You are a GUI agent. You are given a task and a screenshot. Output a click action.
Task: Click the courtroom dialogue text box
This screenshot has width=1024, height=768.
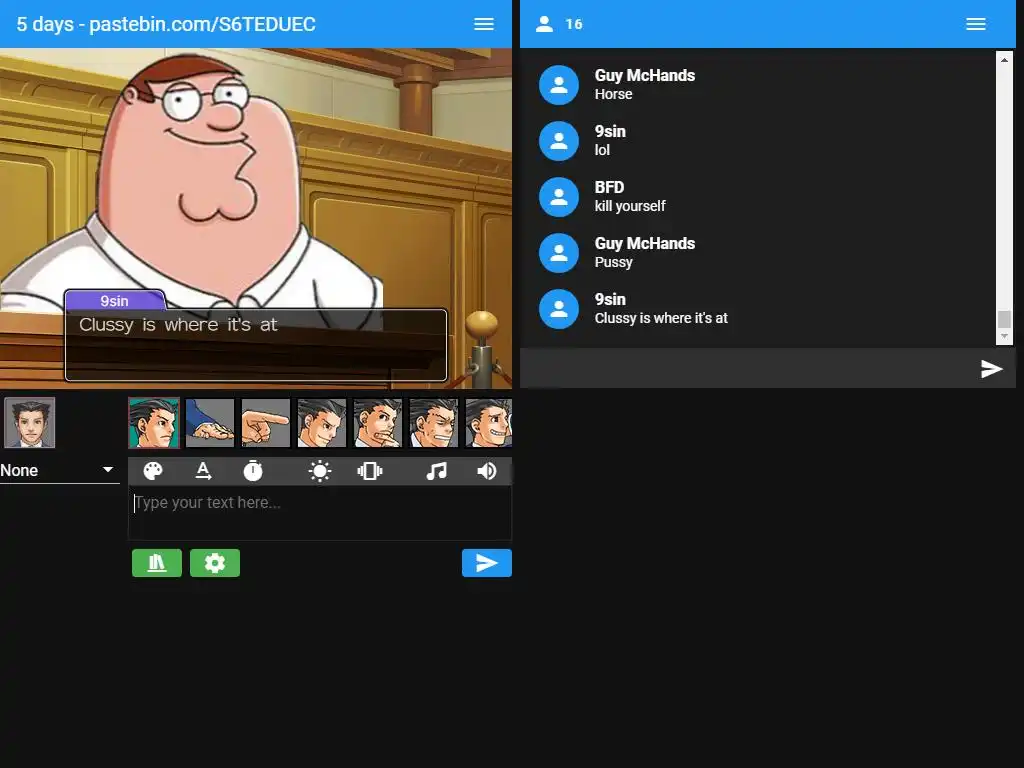256,345
